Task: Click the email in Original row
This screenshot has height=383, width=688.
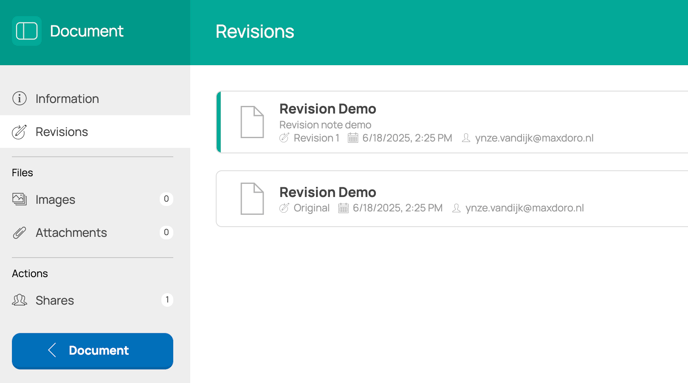Action: click(525, 208)
